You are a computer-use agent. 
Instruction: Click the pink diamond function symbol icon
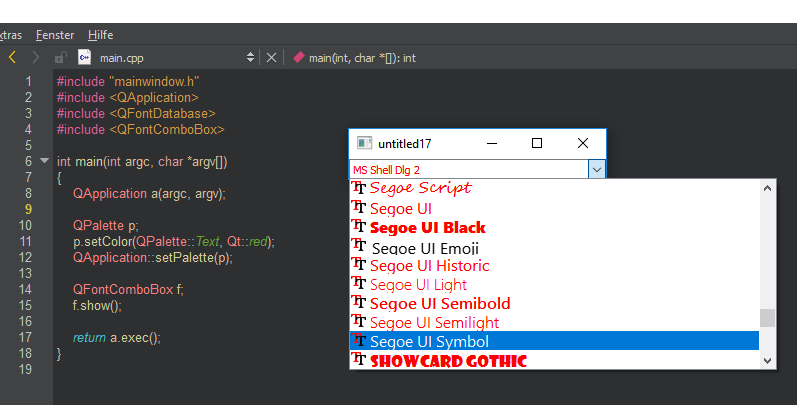pos(298,58)
